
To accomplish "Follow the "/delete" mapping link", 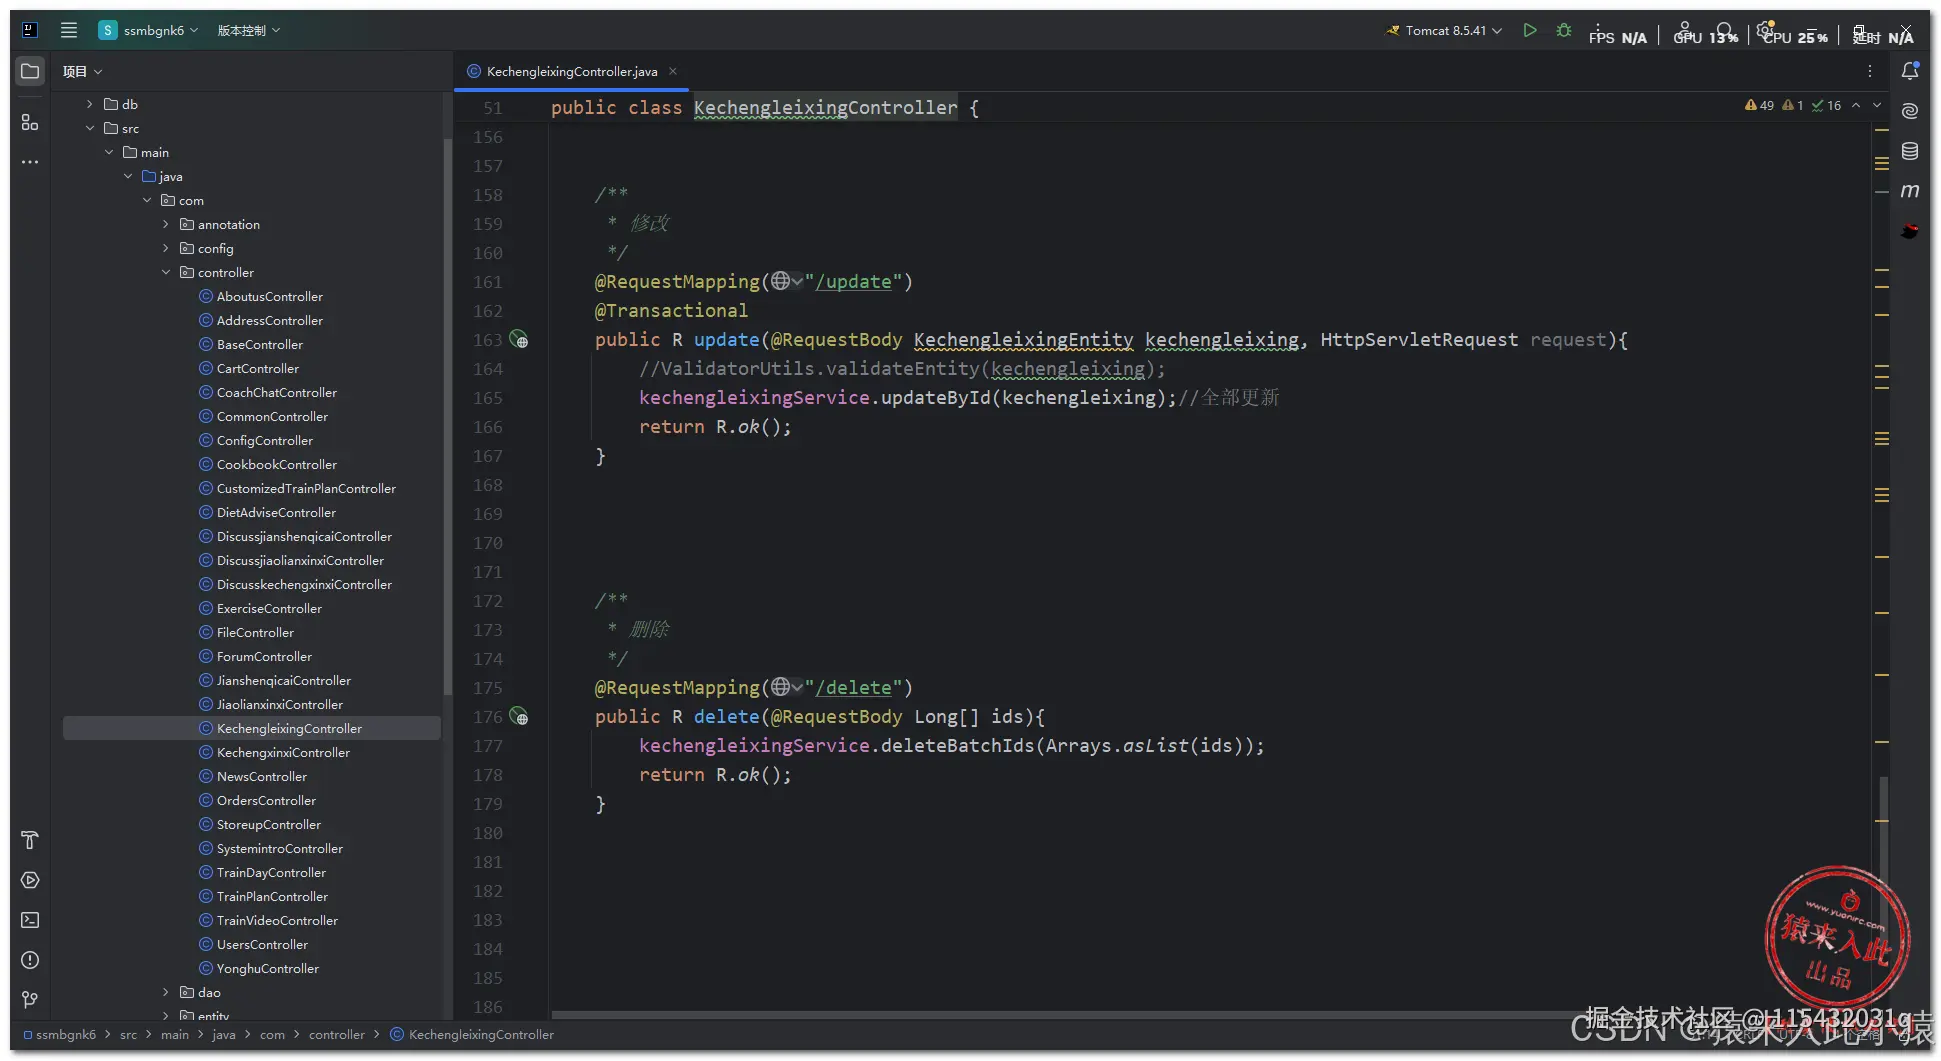I will 853,688.
